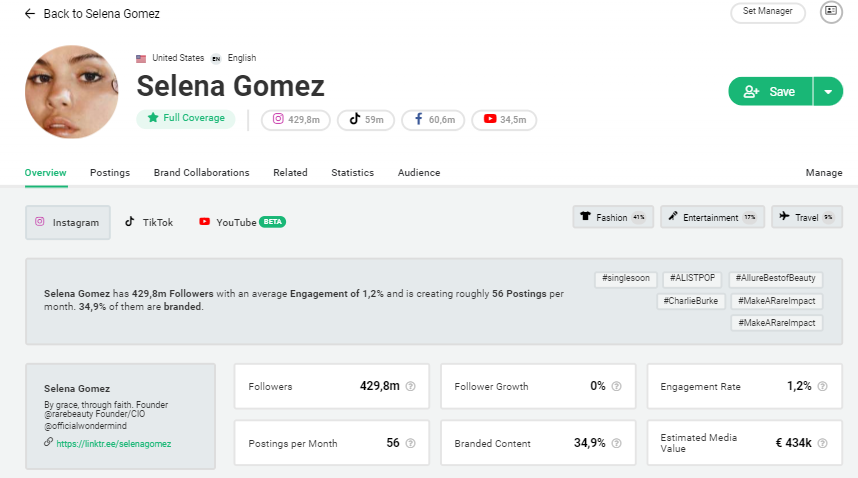Click the #ALISTPOP hashtag
Viewport: 858px width, 478px height.
click(x=692, y=278)
